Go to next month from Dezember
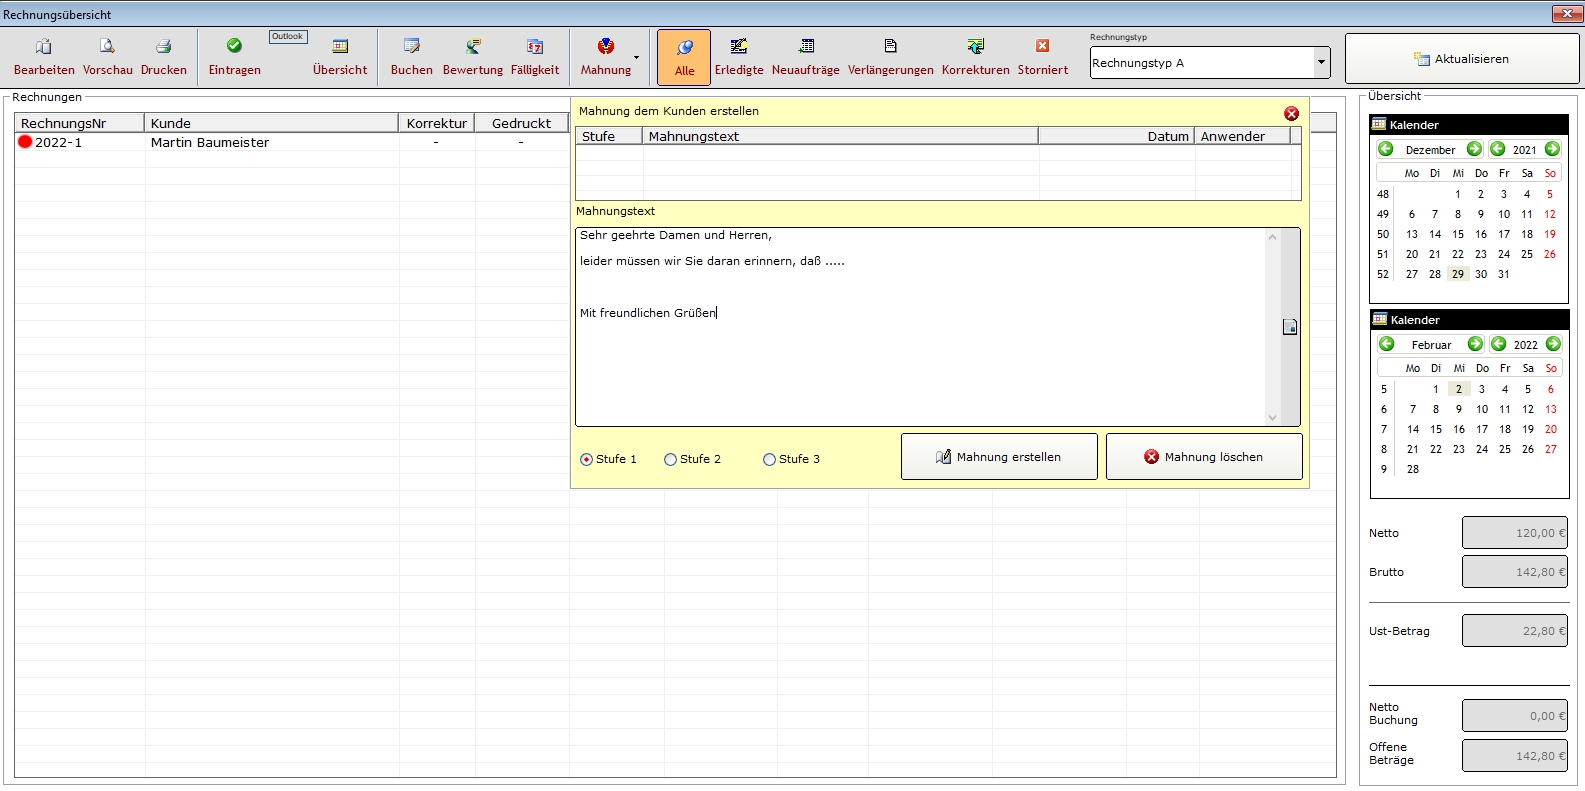Viewport: 1585px width, 791px height. (x=1474, y=149)
